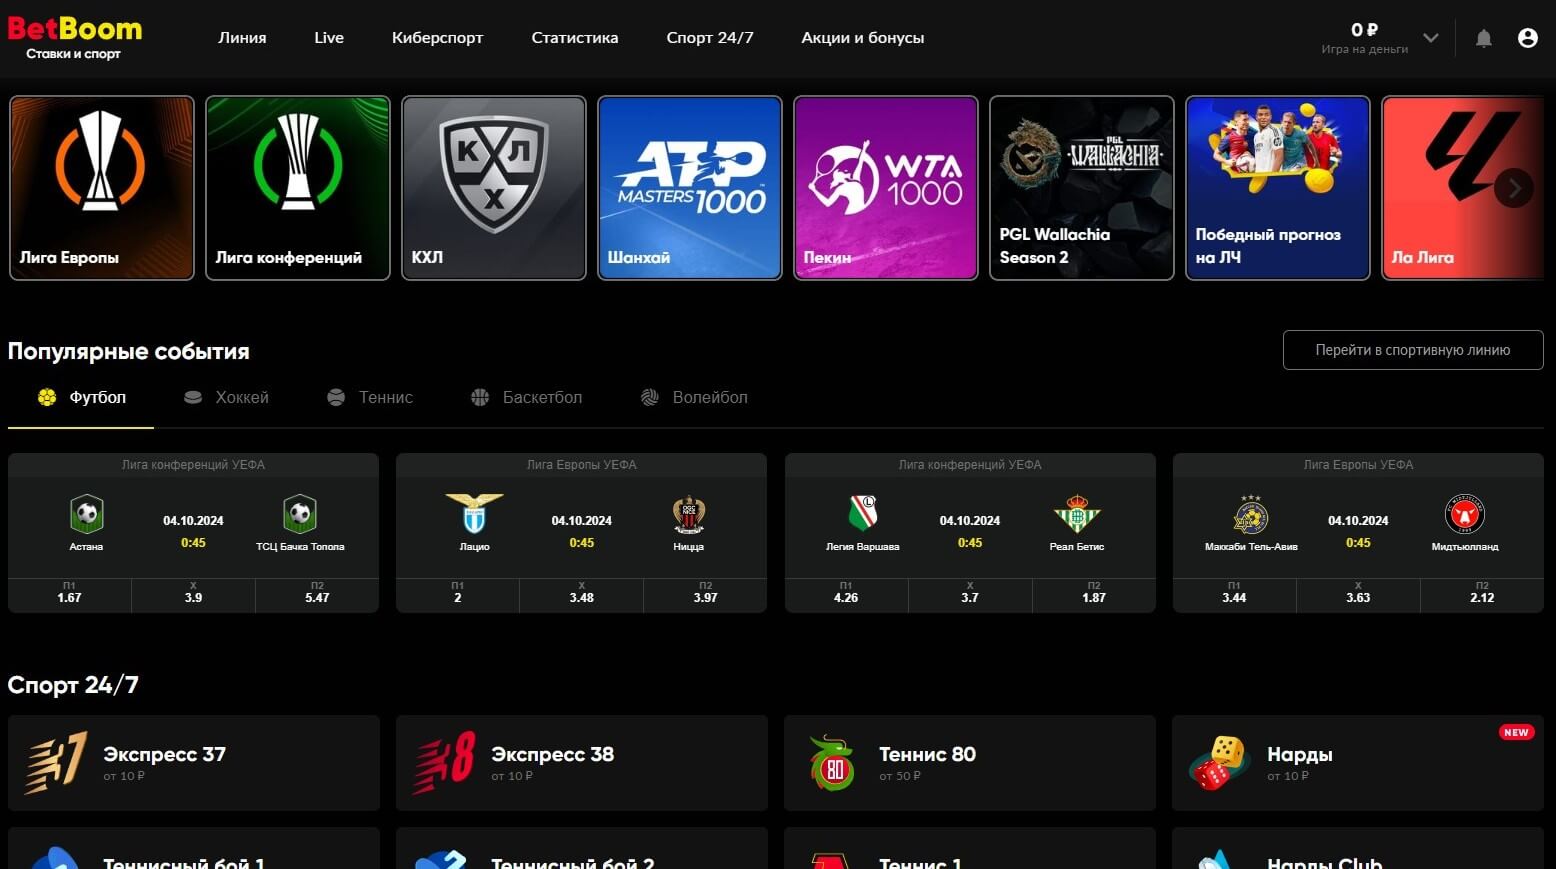Select the Волейбол tab

click(x=694, y=398)
